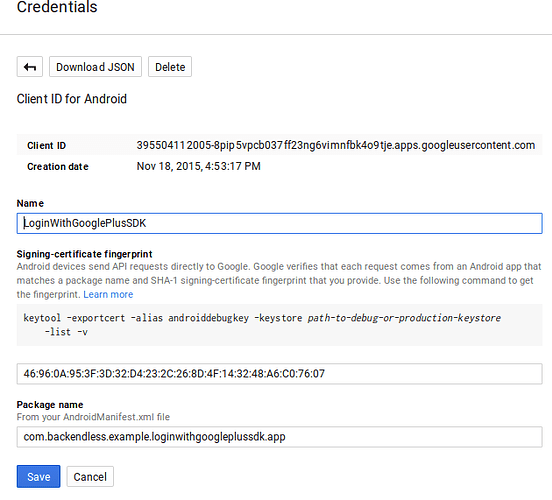Viewport: 552px width, 500px height.
Task: Delete this Android client ID
Action: click(170, 67)
